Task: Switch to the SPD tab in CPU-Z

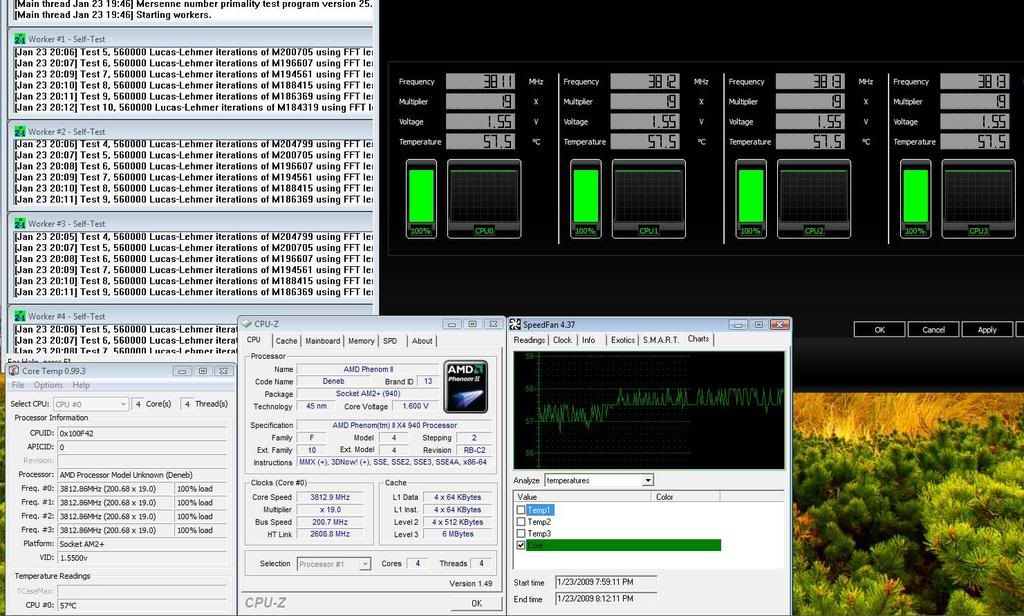Action: (390, 341)
